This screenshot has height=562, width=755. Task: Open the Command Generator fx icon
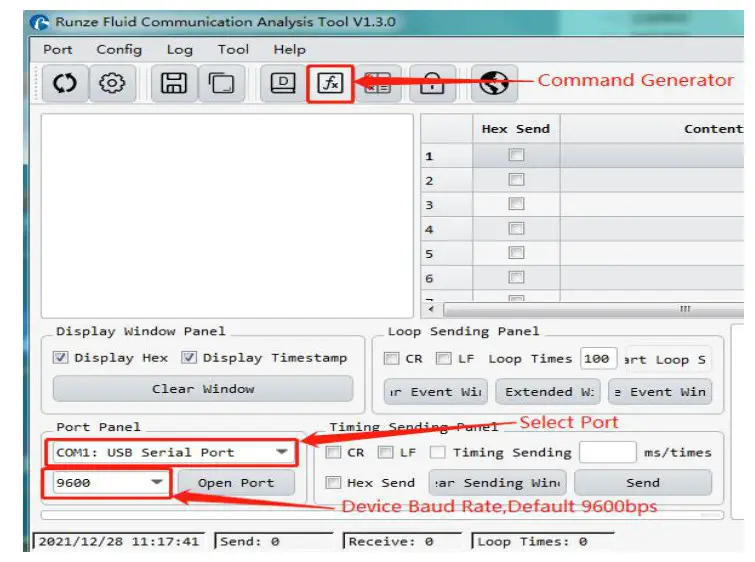point(330,83)
